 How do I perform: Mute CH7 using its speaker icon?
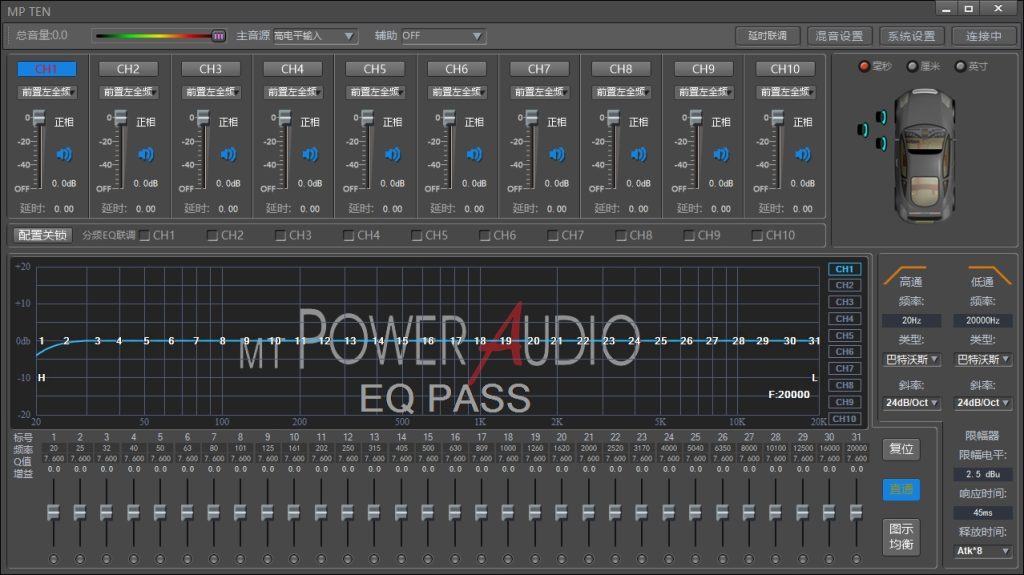point(556,154)
